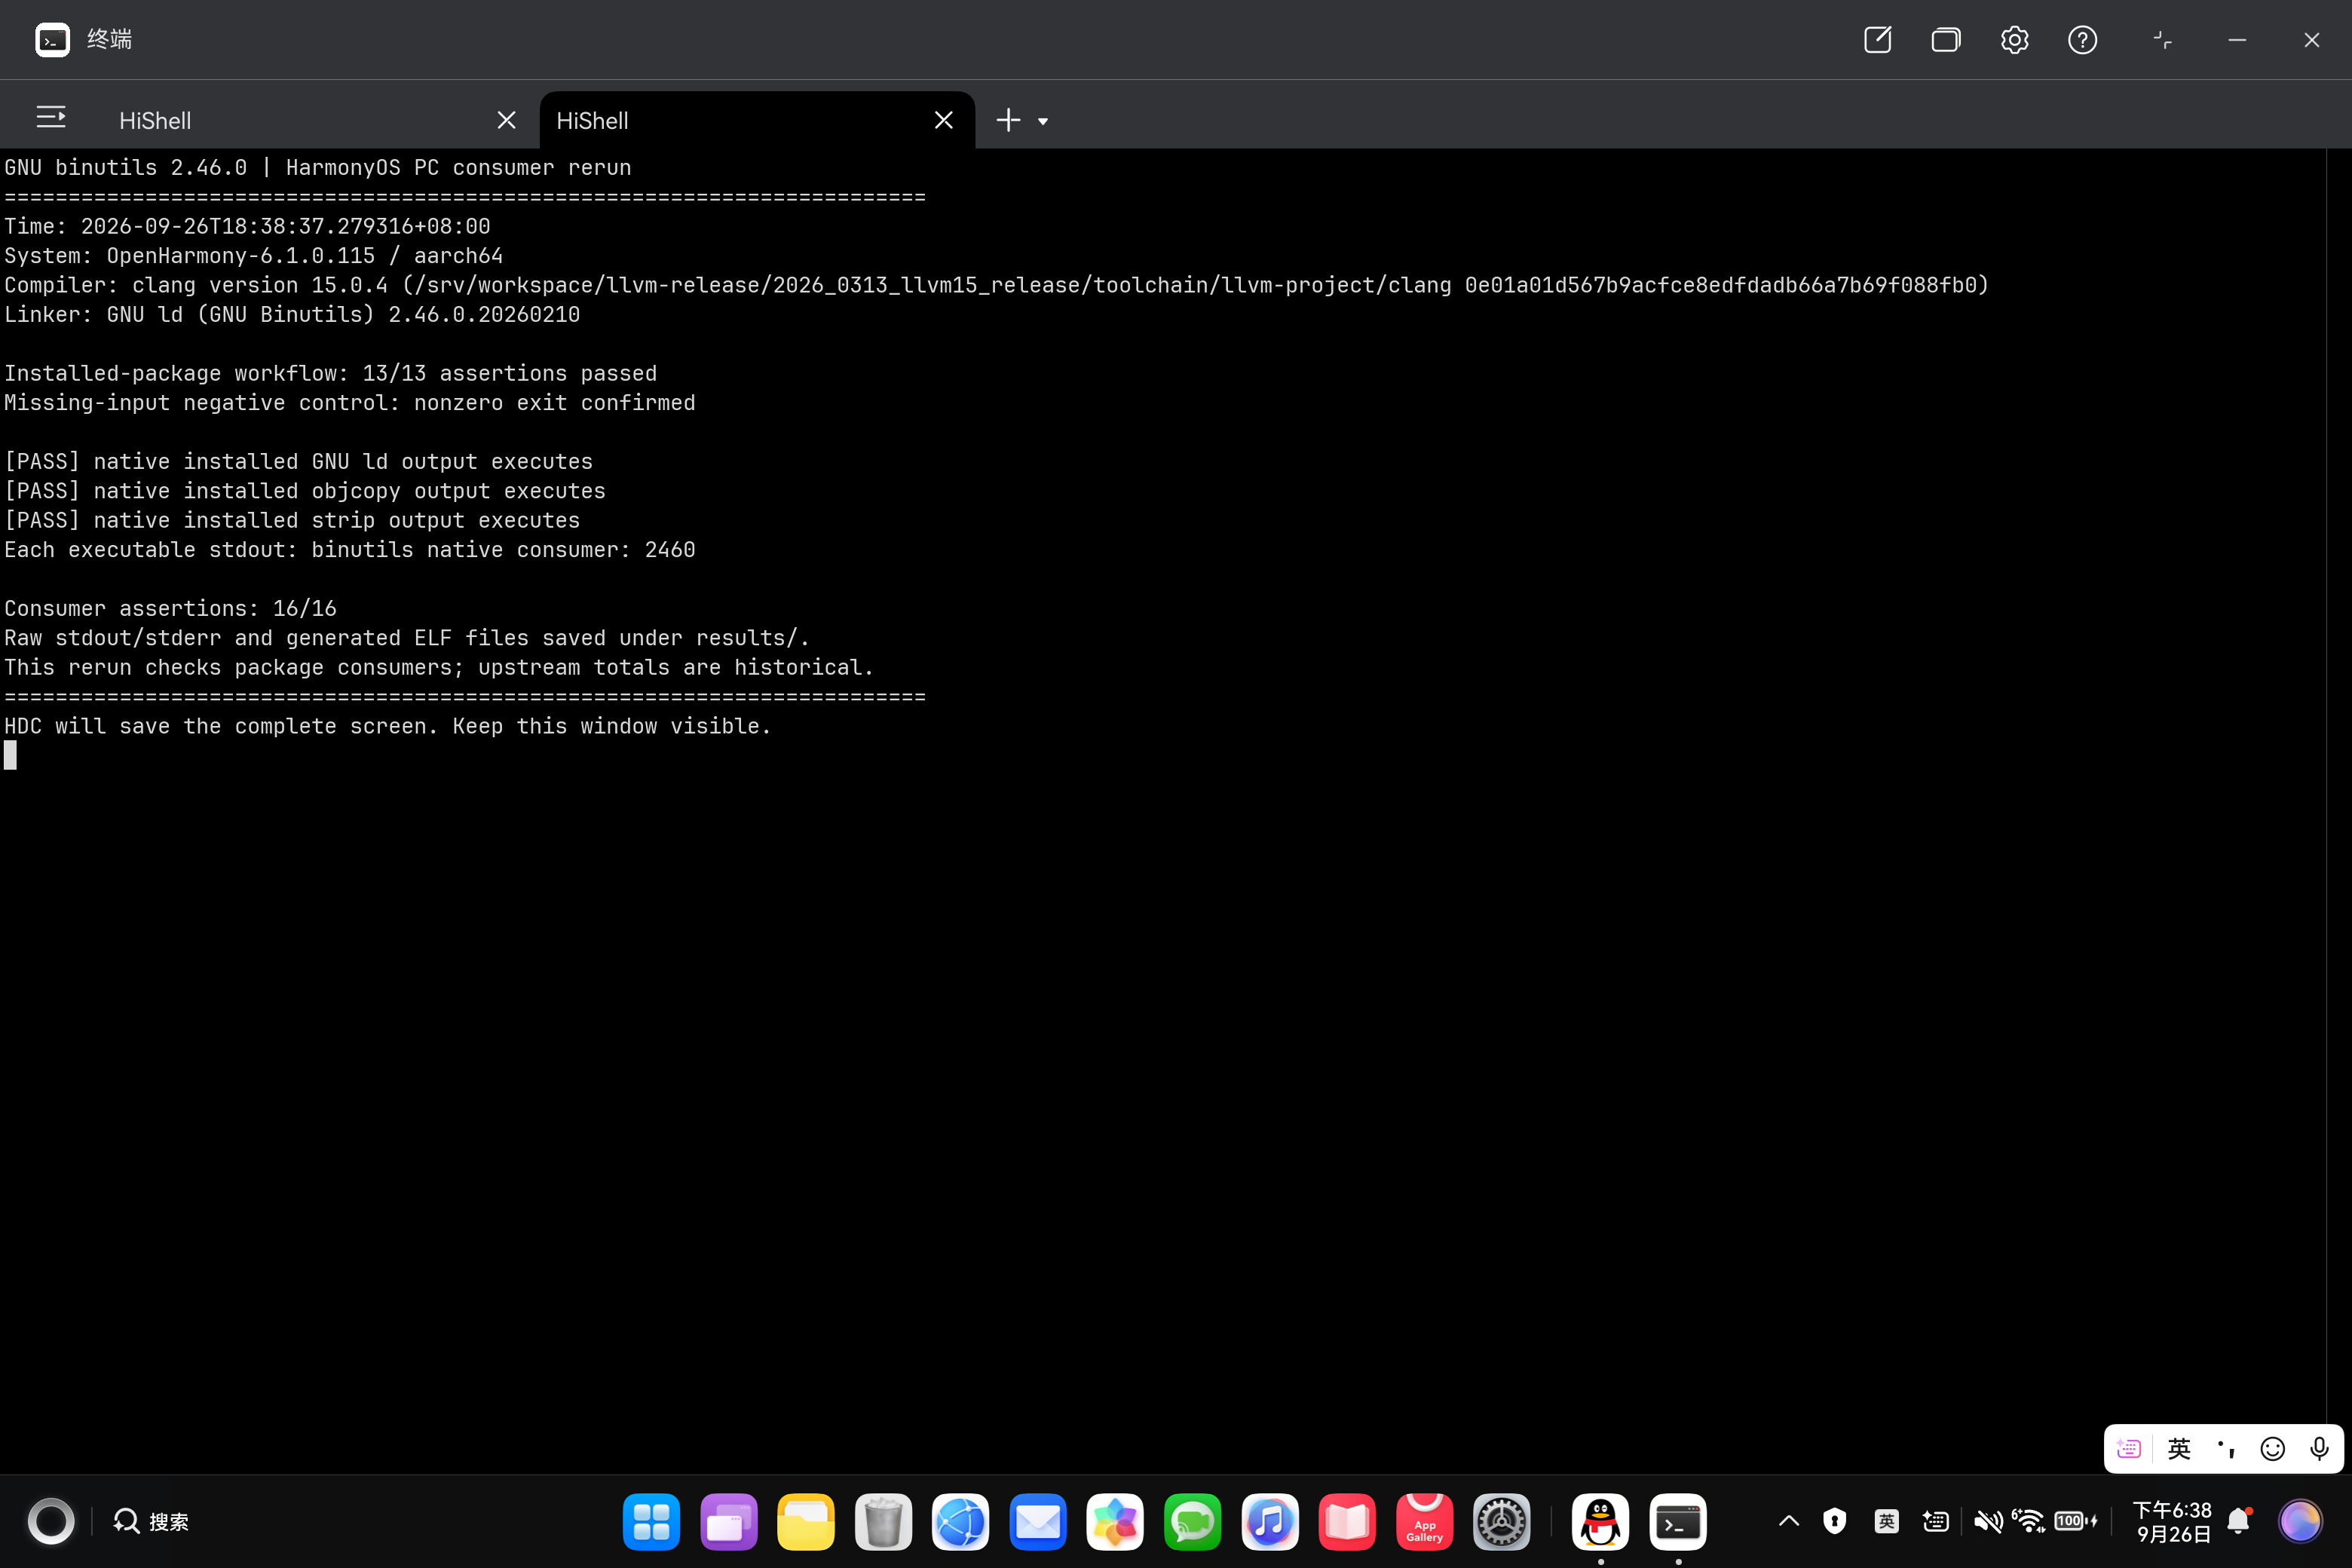This screenshot has width=2352, height=1568.
Task: Start voice input from IME microphone
Action: [2319, 1448]
